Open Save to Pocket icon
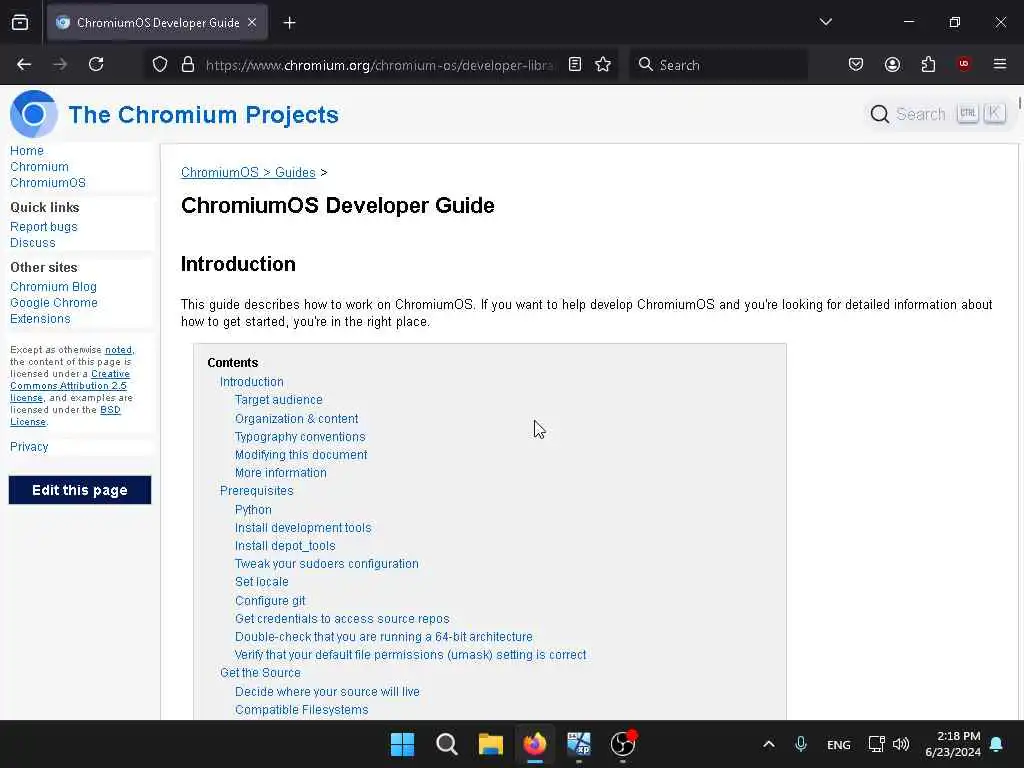 click(856, 64)
